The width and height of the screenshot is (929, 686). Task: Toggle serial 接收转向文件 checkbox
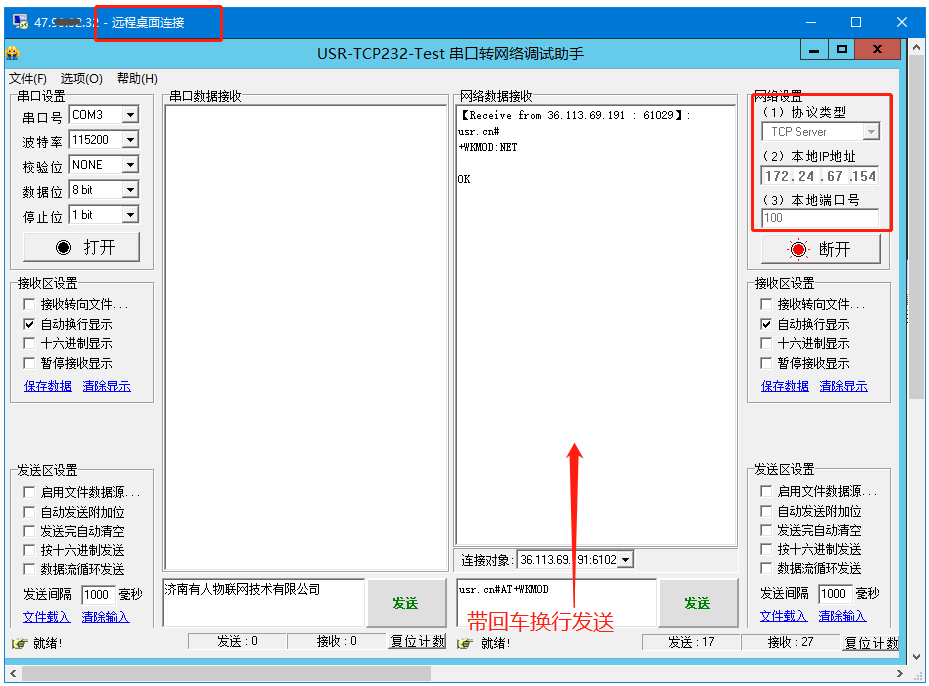coord(29,304)
